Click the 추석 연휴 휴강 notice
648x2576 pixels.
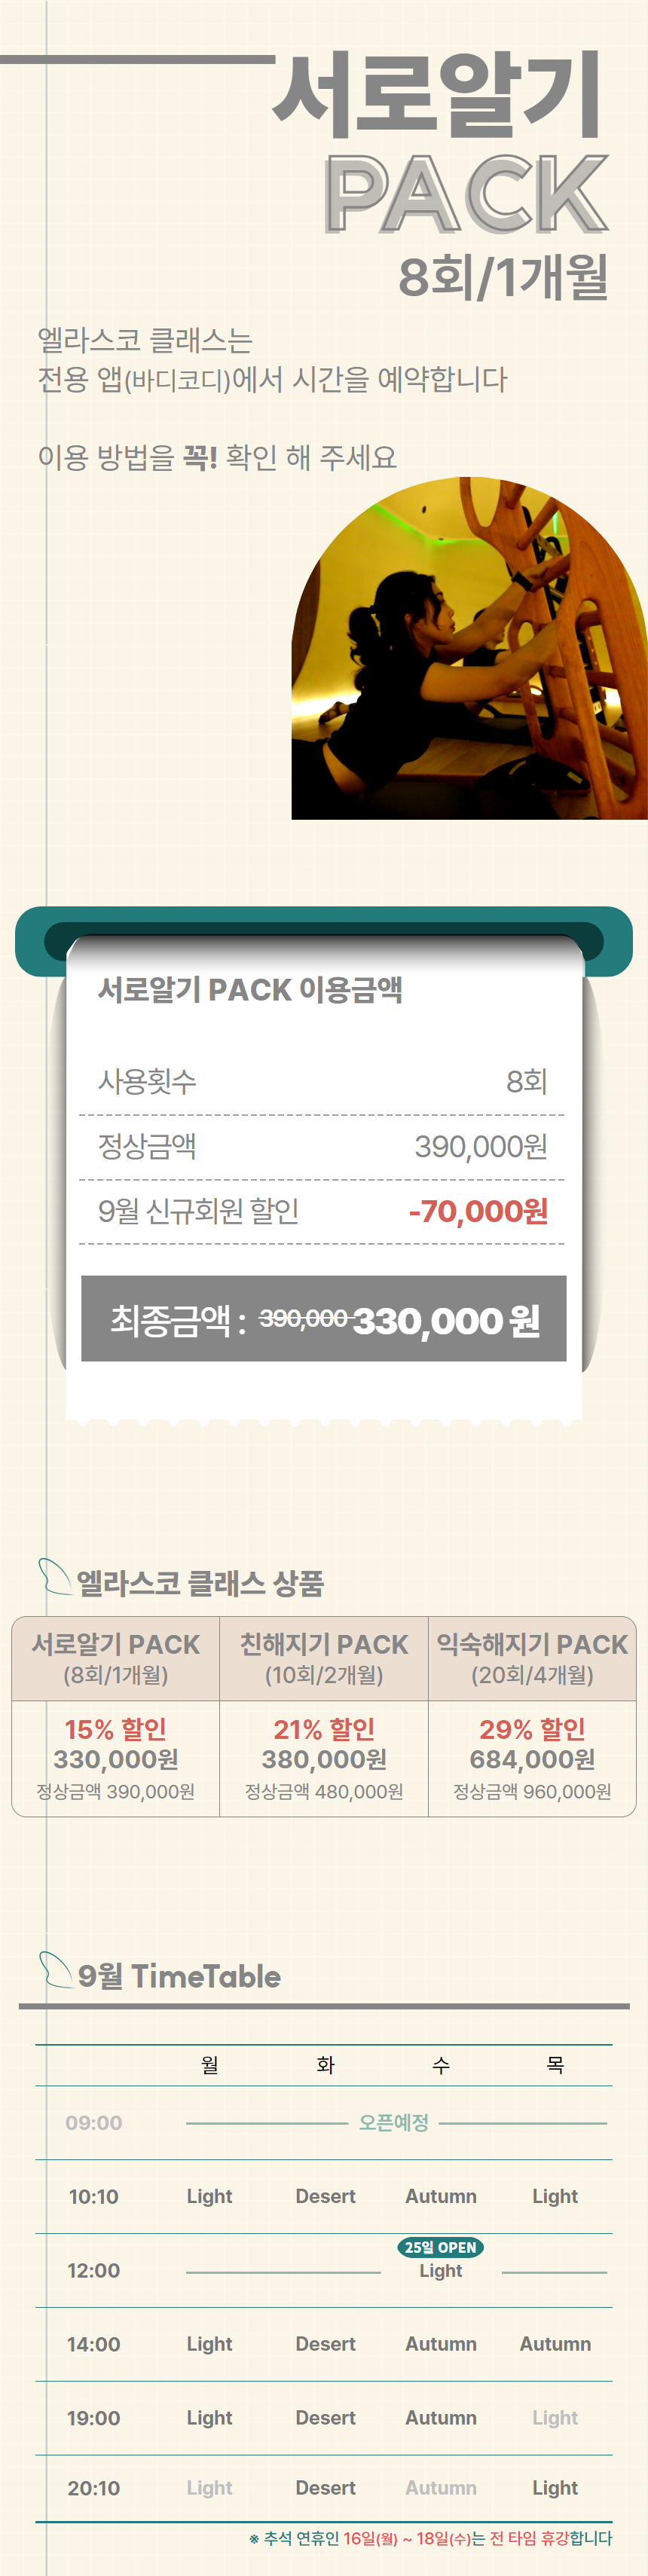click(430, 2538)
